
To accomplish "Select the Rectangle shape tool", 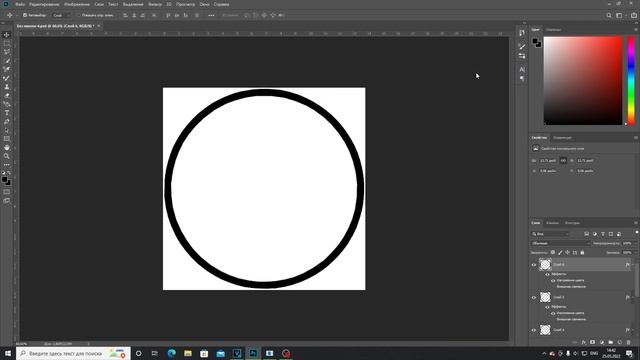I will (7, 139).
